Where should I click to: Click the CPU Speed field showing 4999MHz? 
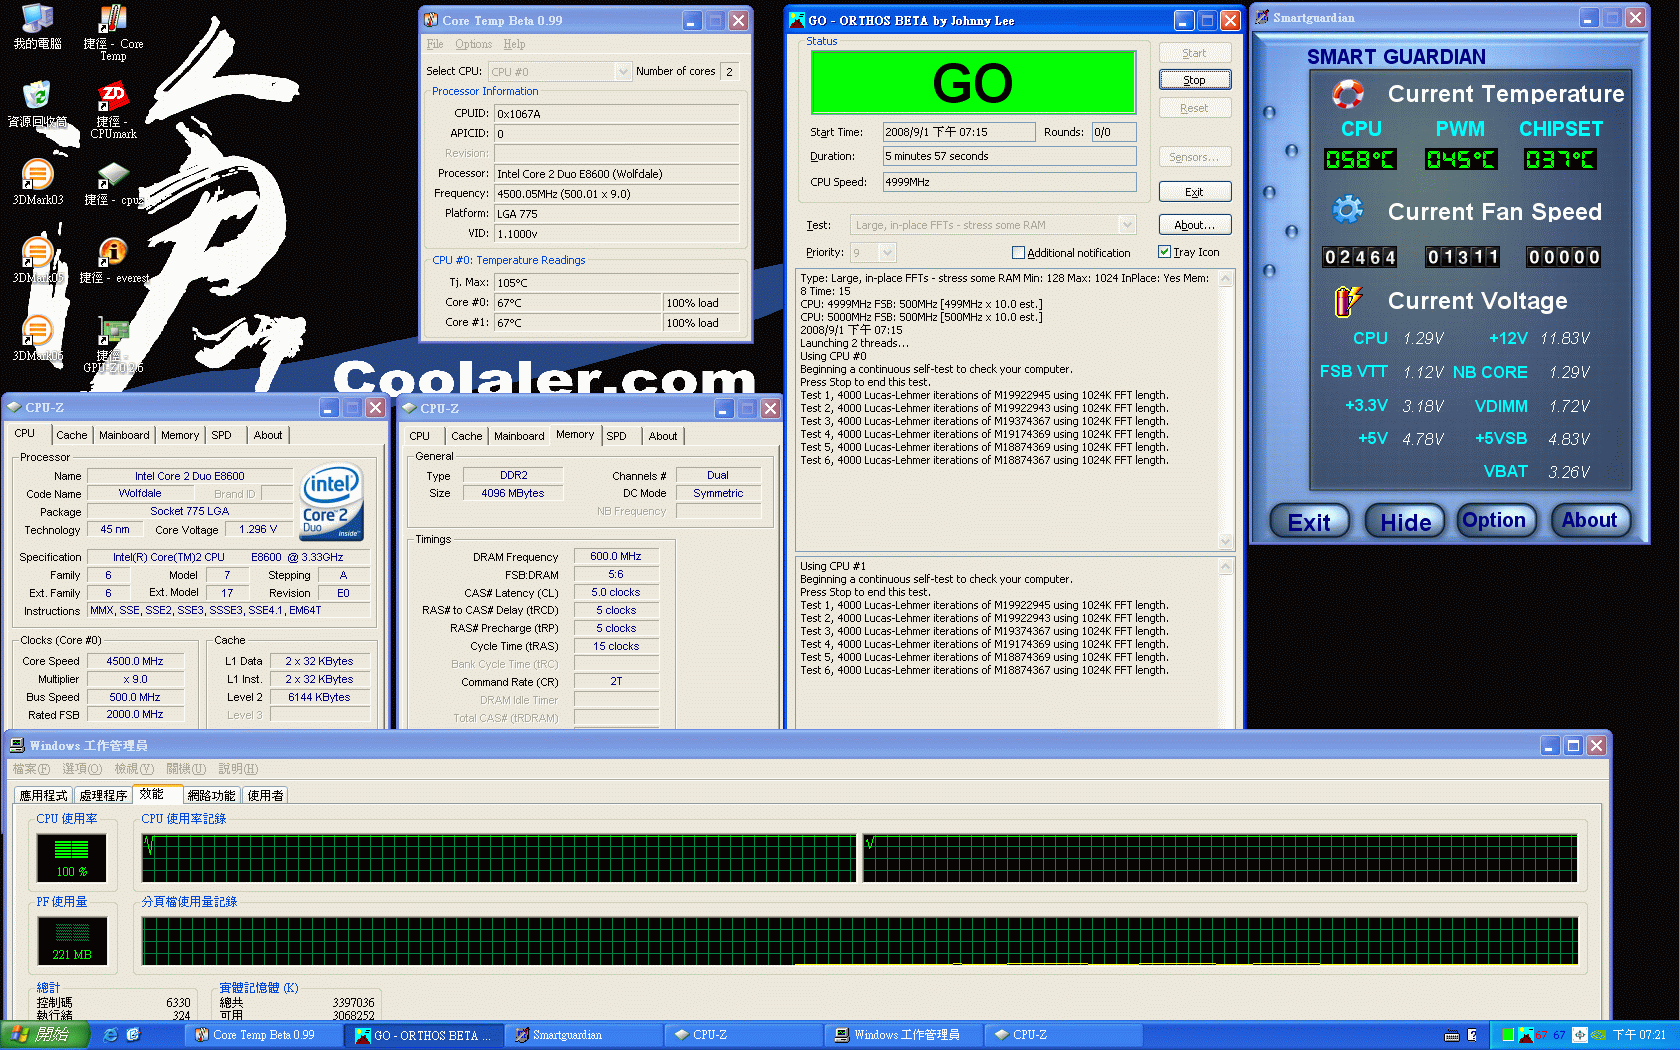(x=1009, y=182)
